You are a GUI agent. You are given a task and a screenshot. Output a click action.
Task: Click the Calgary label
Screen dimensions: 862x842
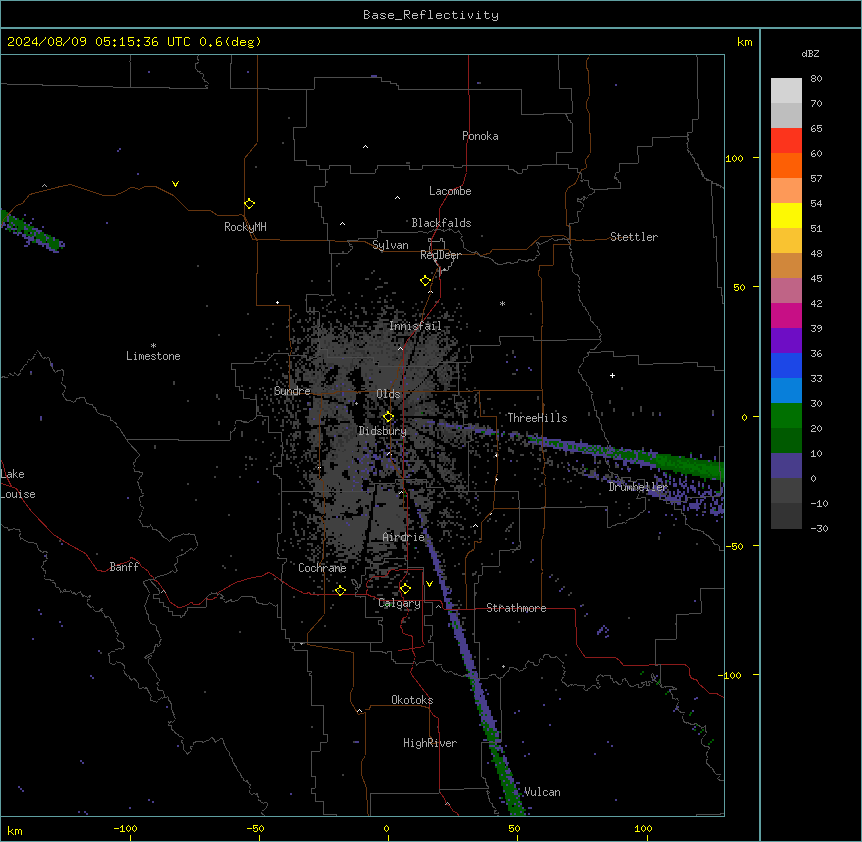click(399, 603)
